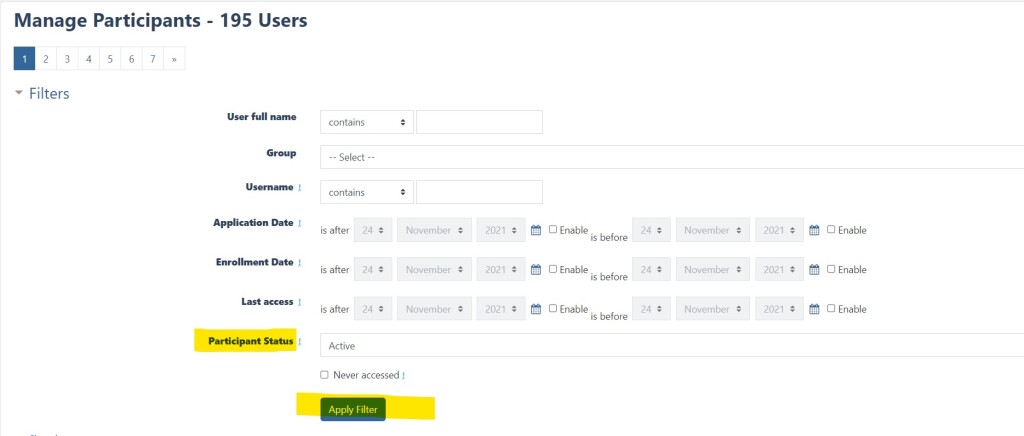Click help icon next to Username

pyautogui.click(x=300, y=188)
